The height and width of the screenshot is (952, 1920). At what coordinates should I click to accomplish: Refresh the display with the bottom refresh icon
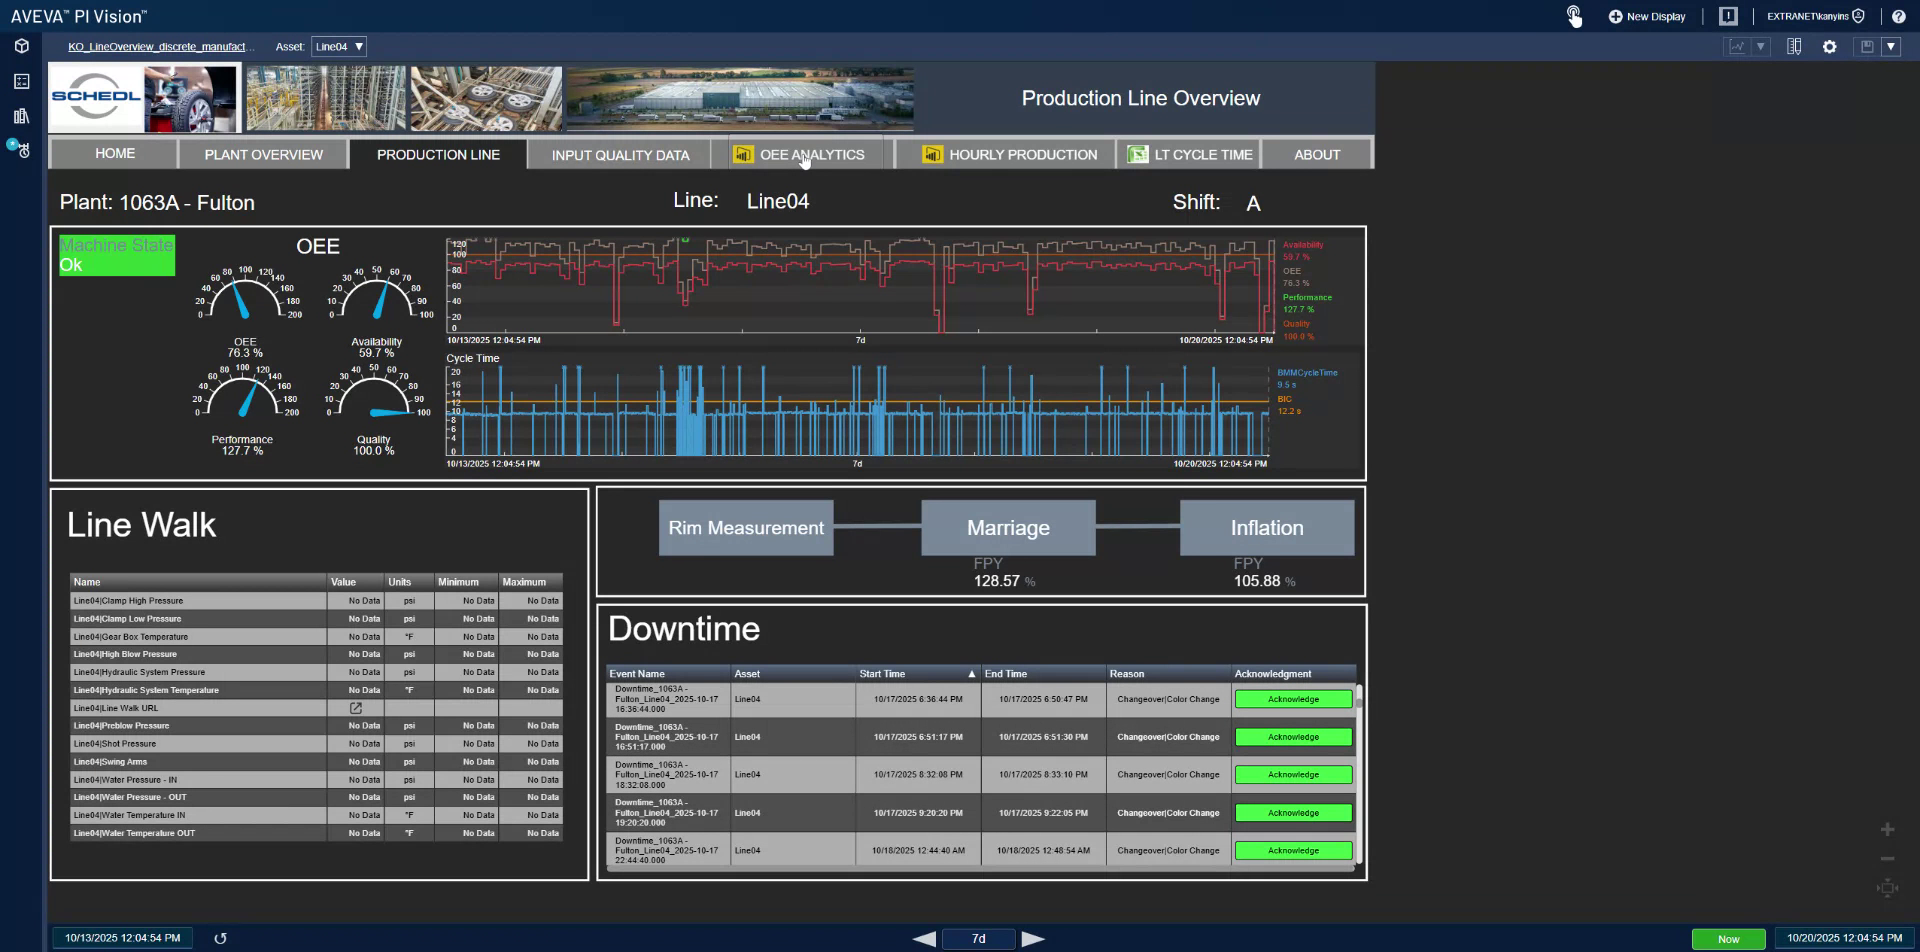point(220,938)
